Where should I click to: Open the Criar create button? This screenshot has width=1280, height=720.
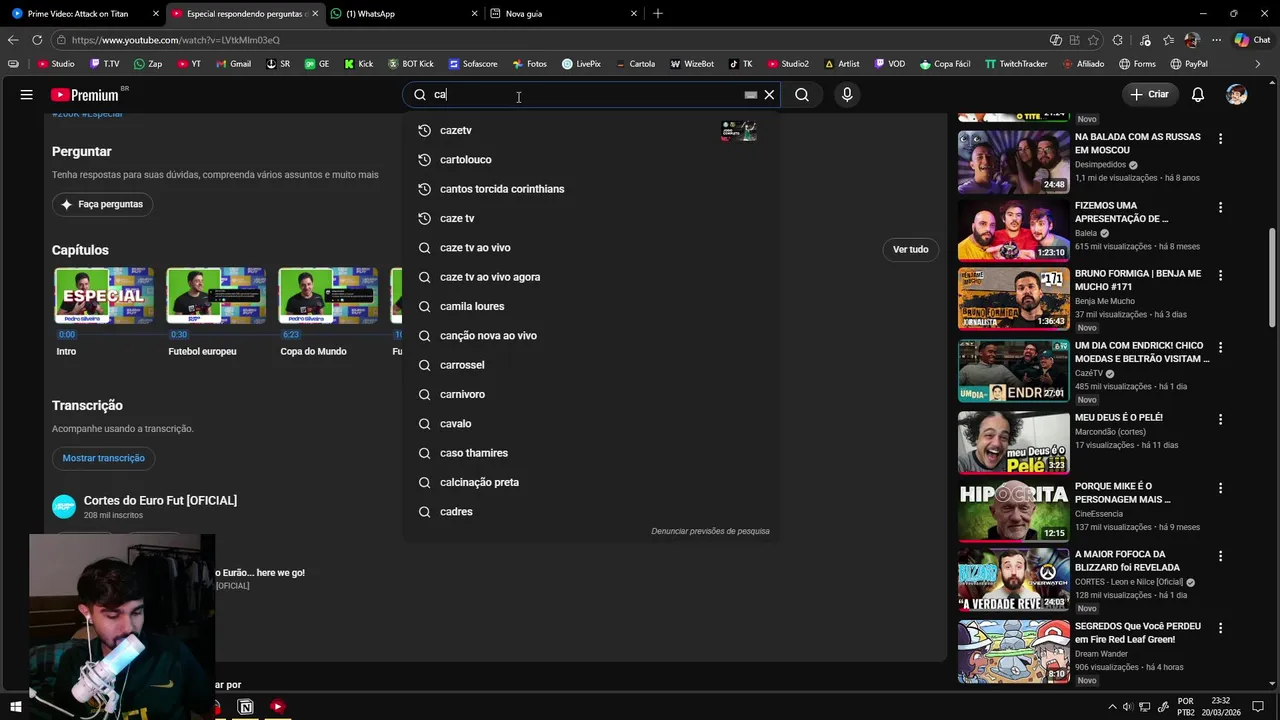[x=1149, y=94]
